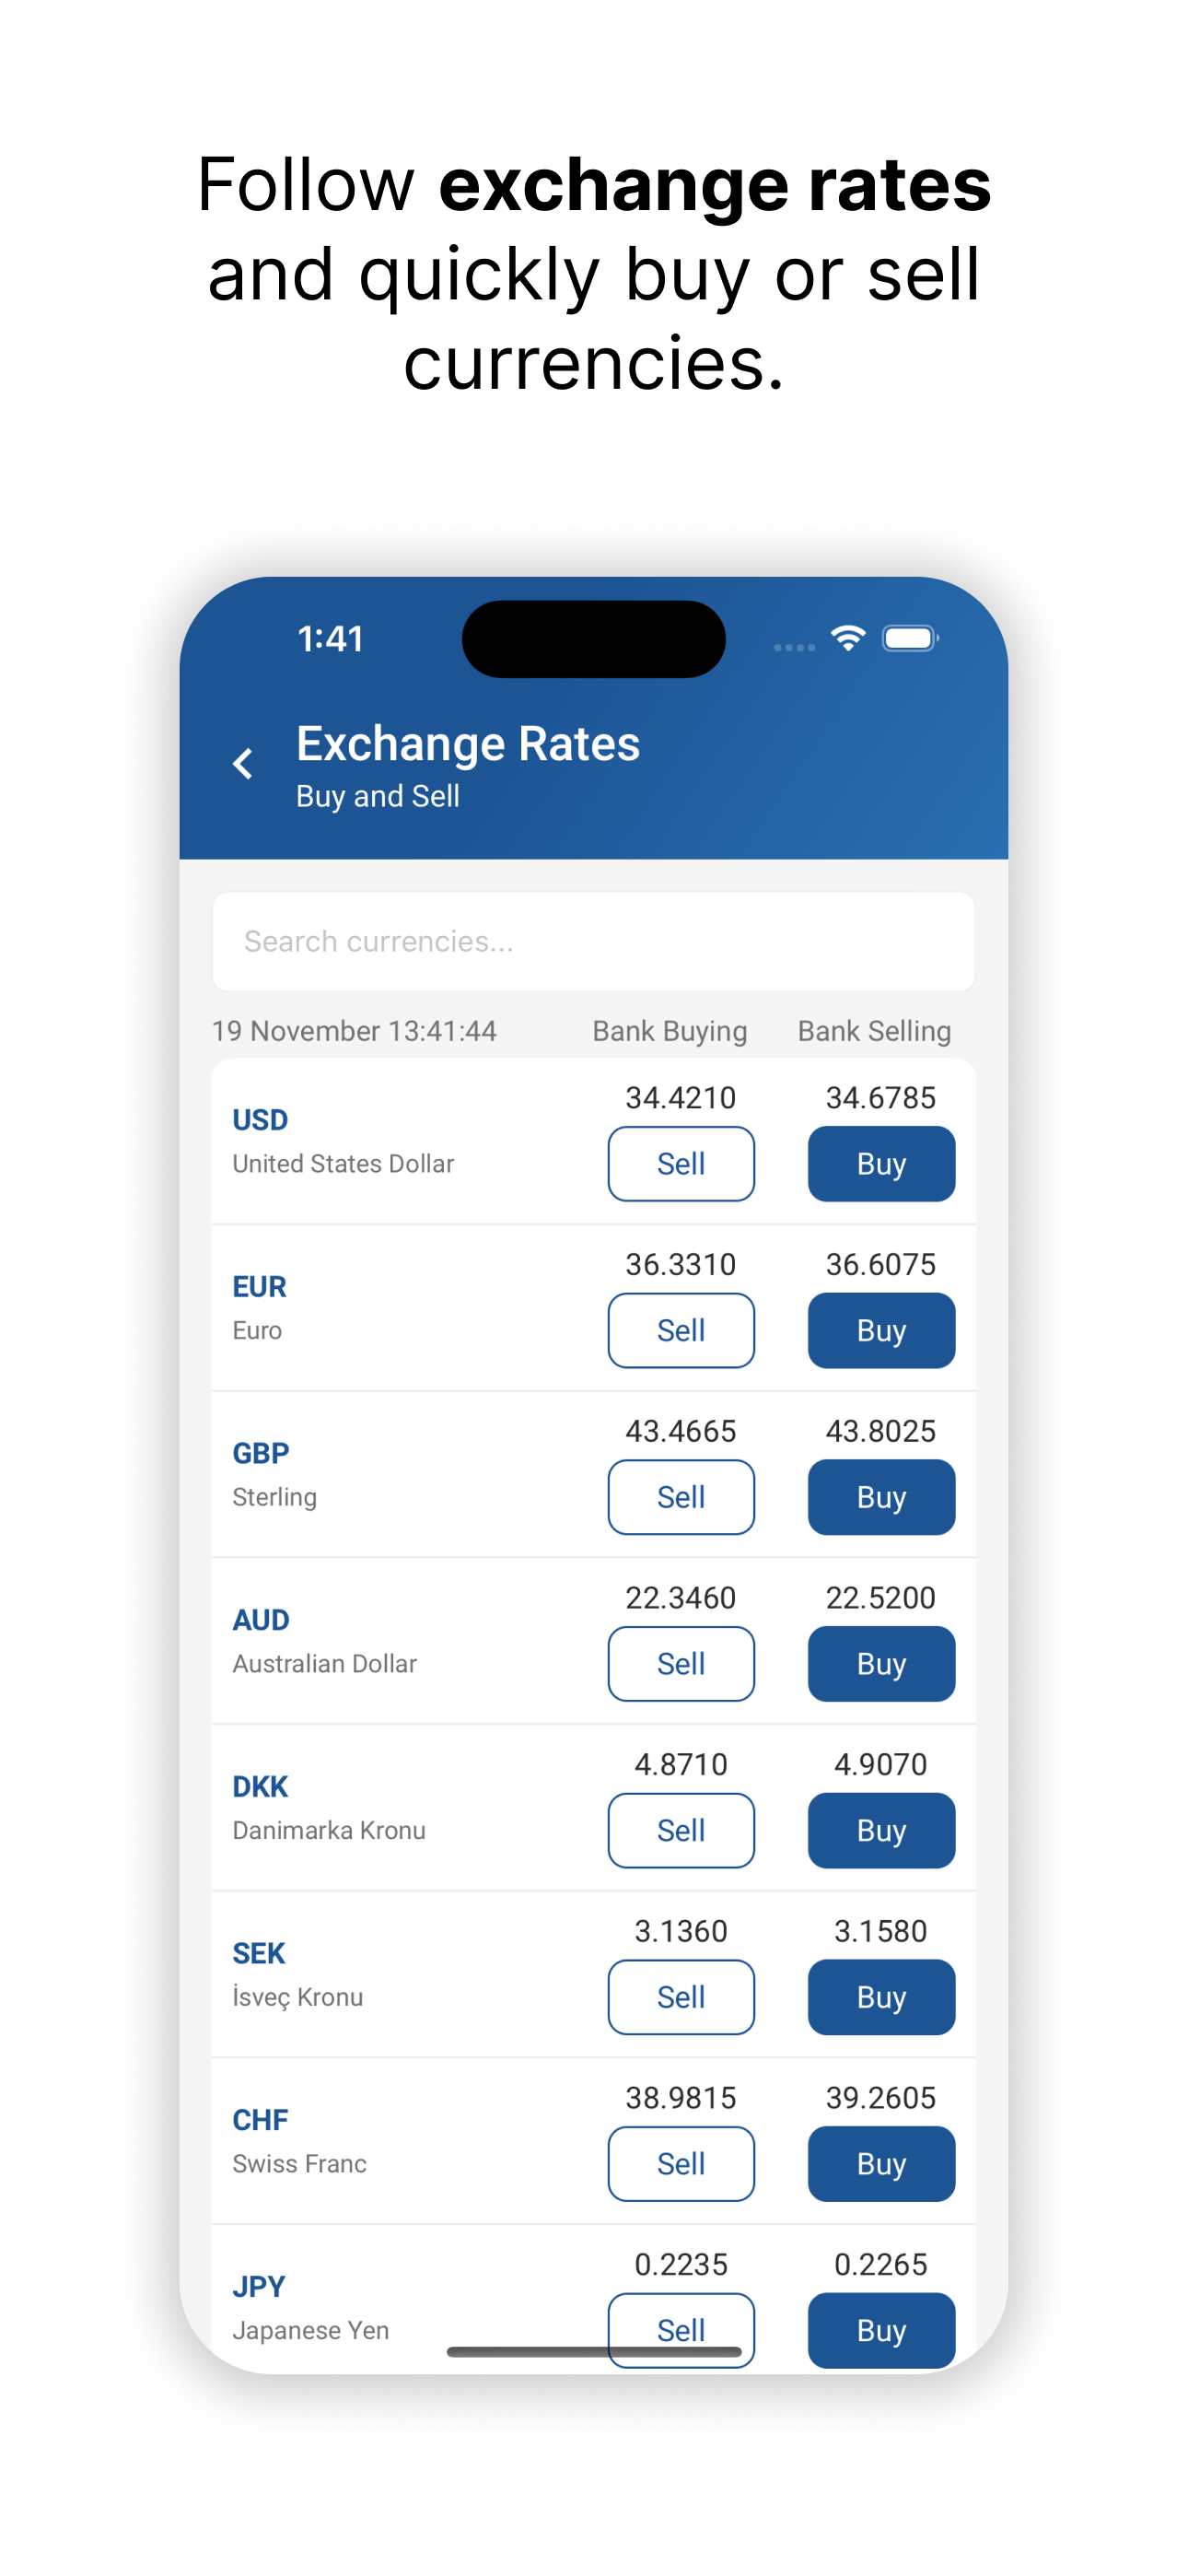Select the USD currency row label
The height and width of the screenshot is (2576, 1188).
pyautogui.click(x=260, y=1120)
